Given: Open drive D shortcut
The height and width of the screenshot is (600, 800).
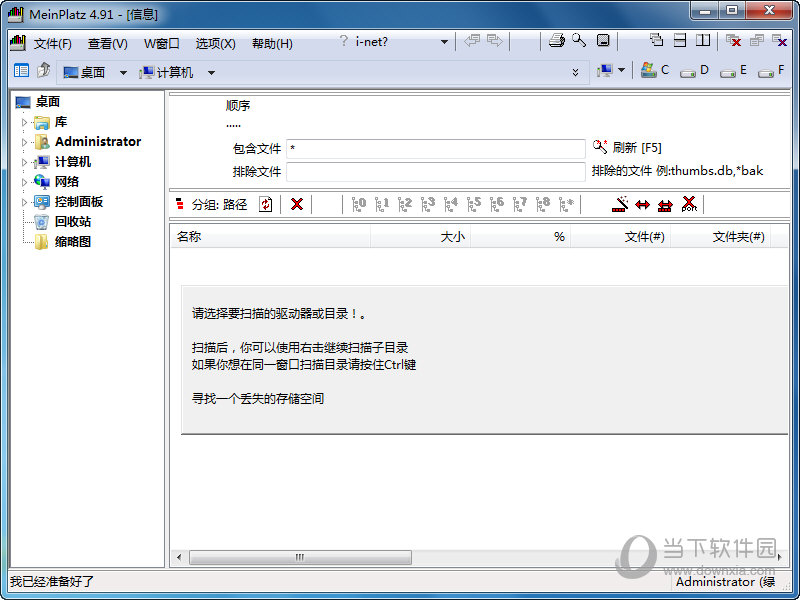Looking at the screenshot, I should click(x=695, y=71).
